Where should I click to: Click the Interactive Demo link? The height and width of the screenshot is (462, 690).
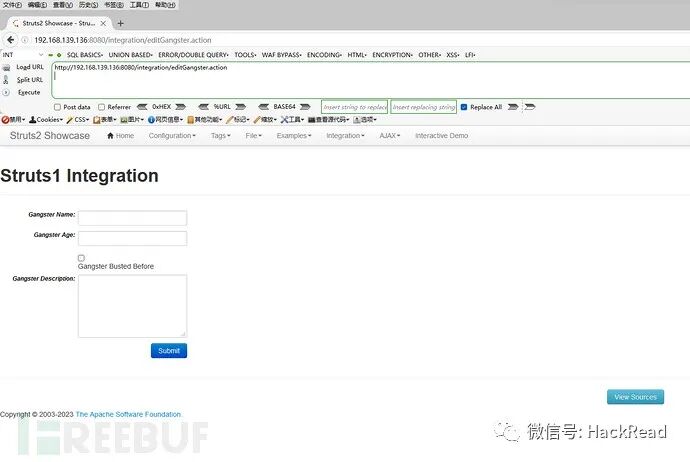click(441, 136)
